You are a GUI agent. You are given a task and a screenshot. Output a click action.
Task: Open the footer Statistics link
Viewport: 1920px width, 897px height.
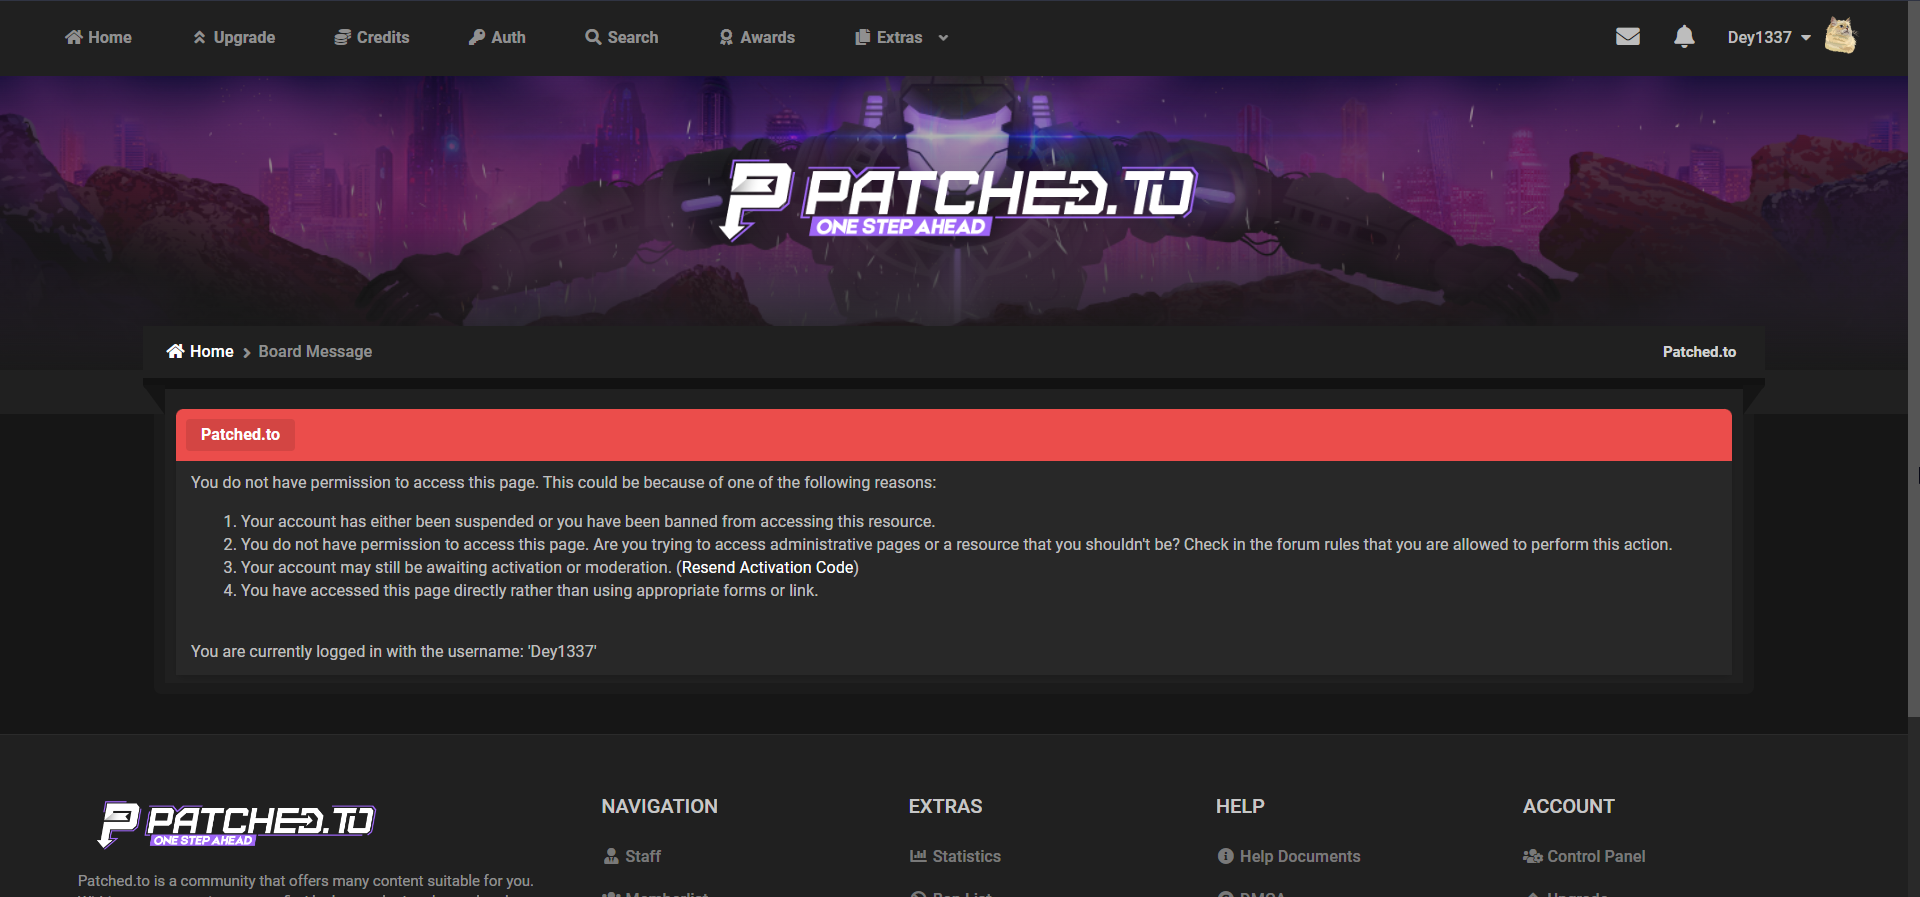click(x=955, y=857)
